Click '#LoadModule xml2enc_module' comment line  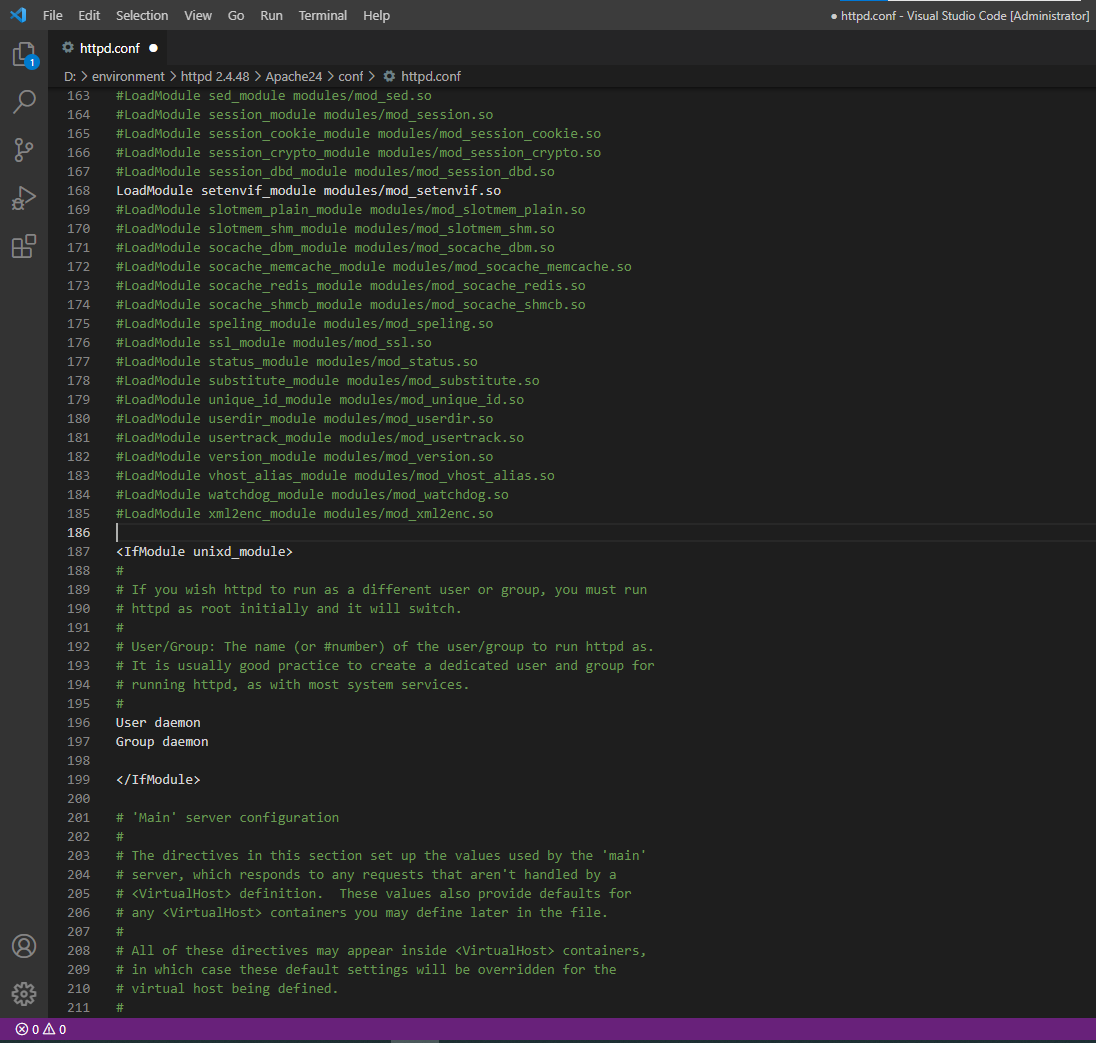click(x=305, y=514)
